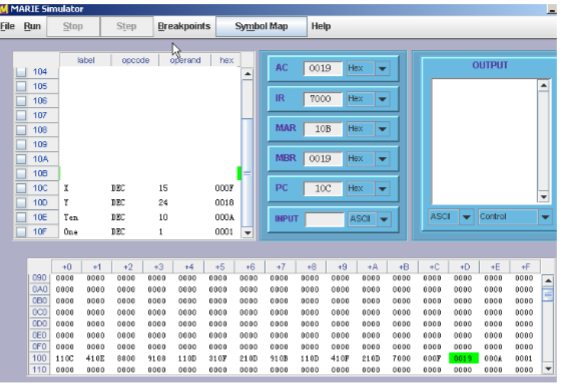Click the MARIE Simulator title bar icon
This screenshot has height=390, width=571.
click(3, 9)
